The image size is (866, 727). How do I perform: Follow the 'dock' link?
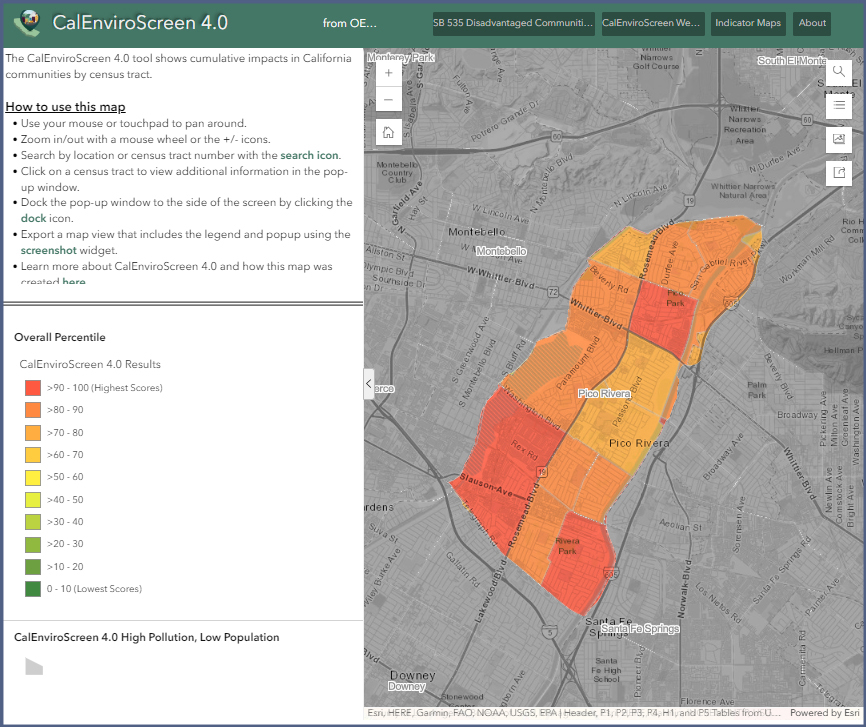pyautogui.click(x=33, y=218)
